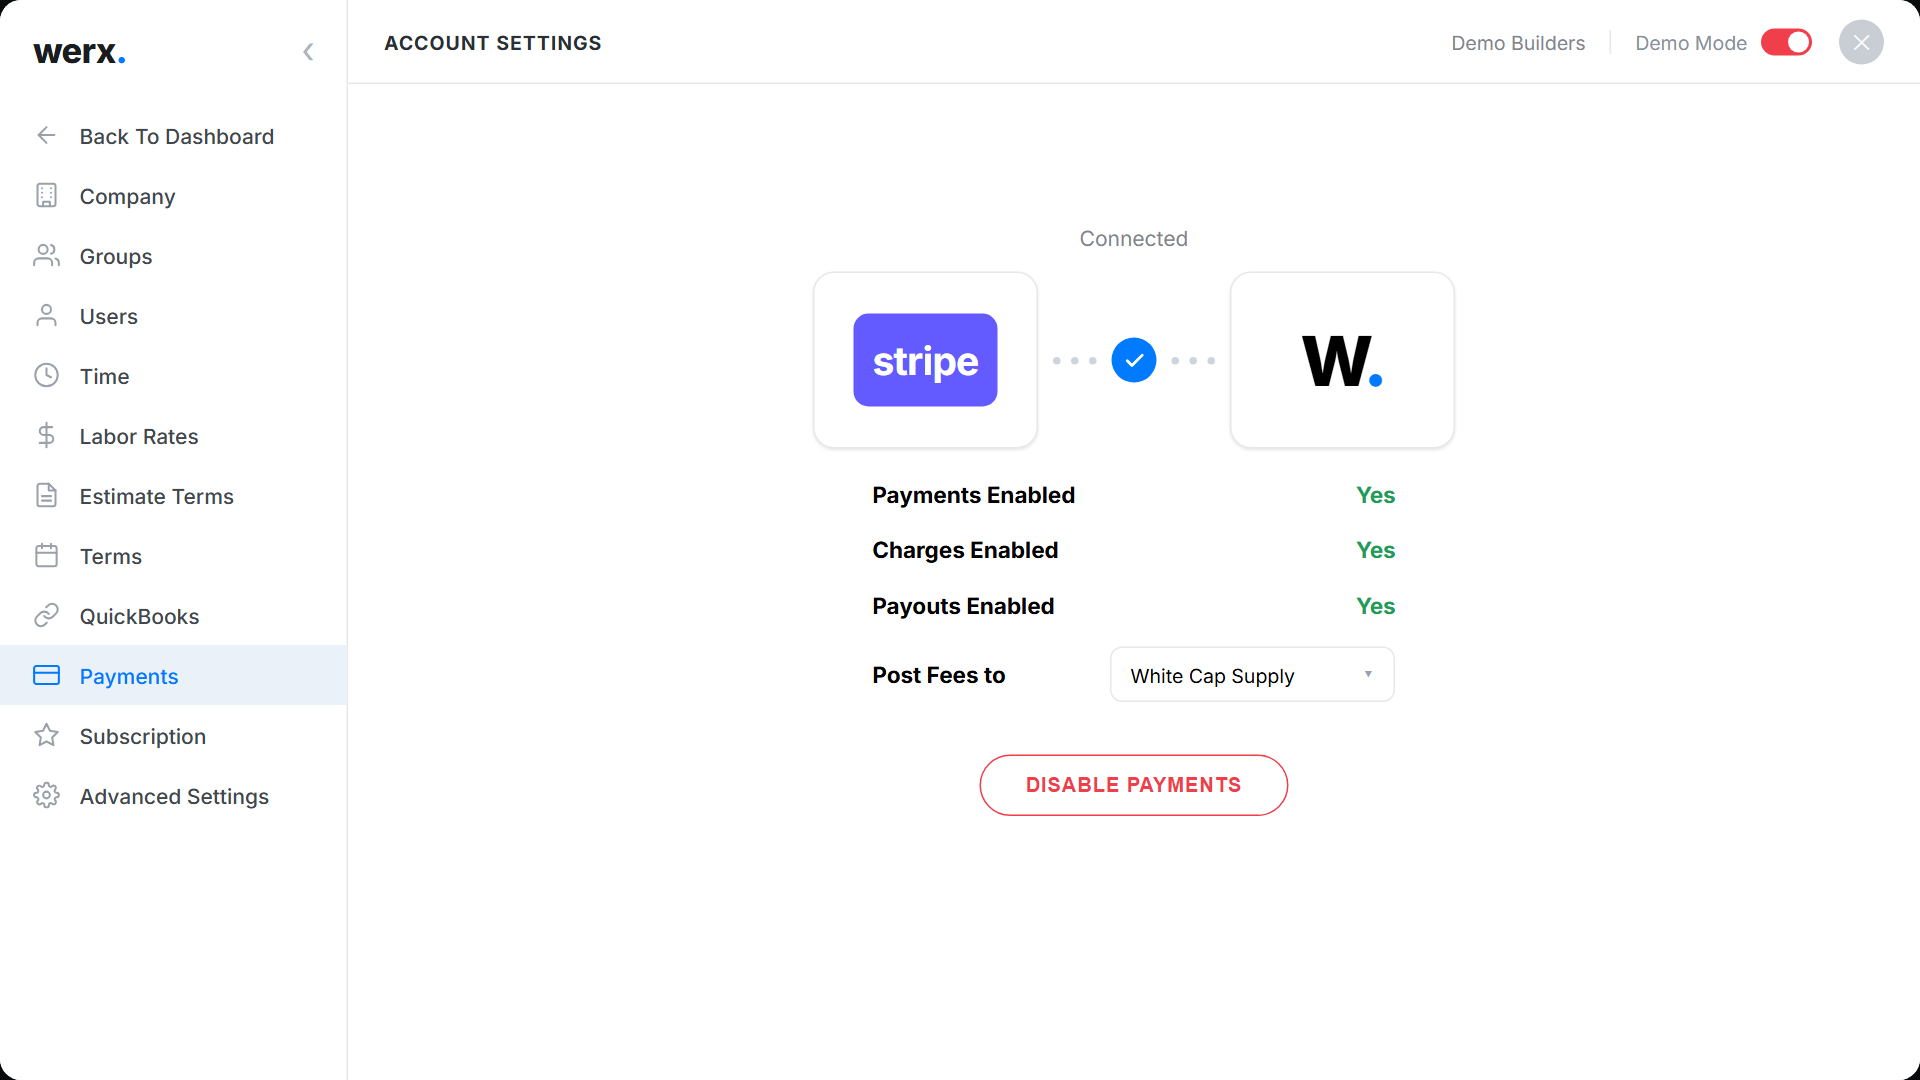Viewport: 1920px width, 1080px height.
Task: Click the Werx W logo card
Action: (x=1342, y=360)
